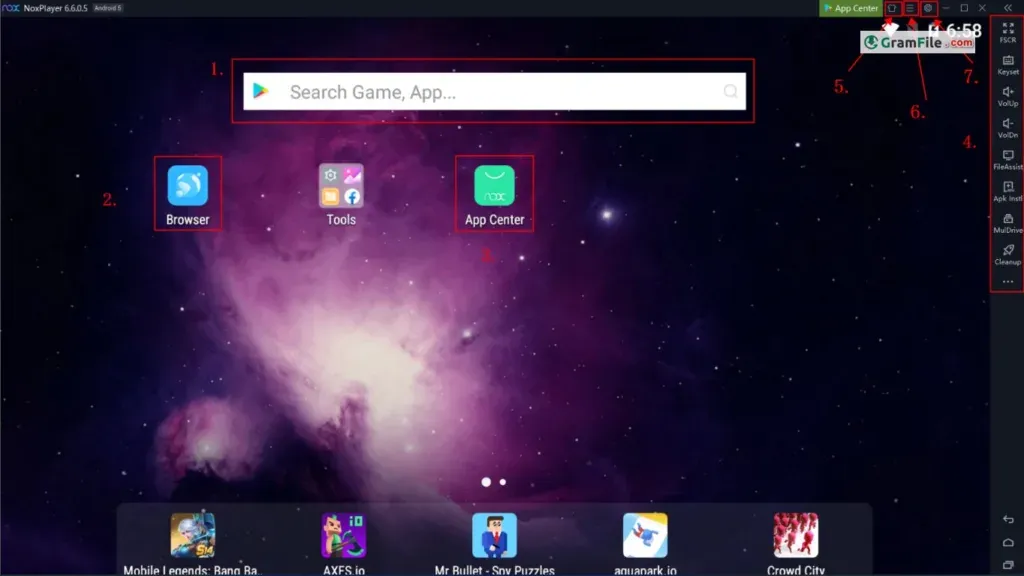This screenshot has width=1024, height=576.
Task: Switch to second home screen page dot
Action: click(503, 482)
